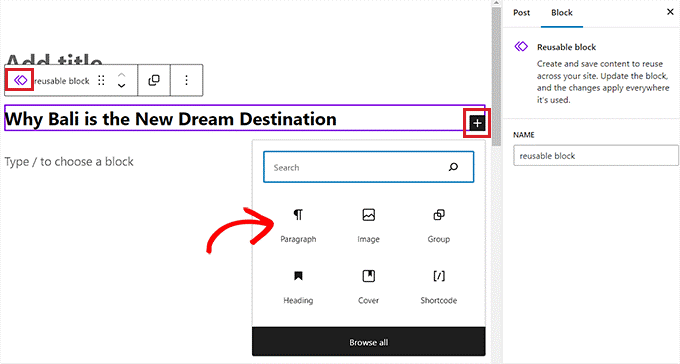Select the Shortcode block
This screenshot has width=680, height=364.
[439, 287]
